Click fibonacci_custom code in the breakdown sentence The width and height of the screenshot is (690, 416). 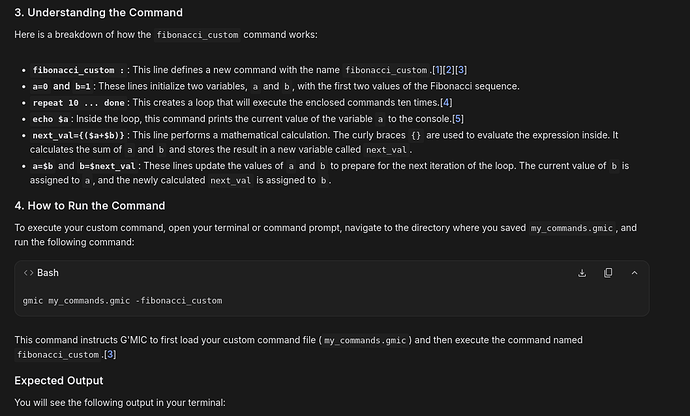click(x=196, y=35)
